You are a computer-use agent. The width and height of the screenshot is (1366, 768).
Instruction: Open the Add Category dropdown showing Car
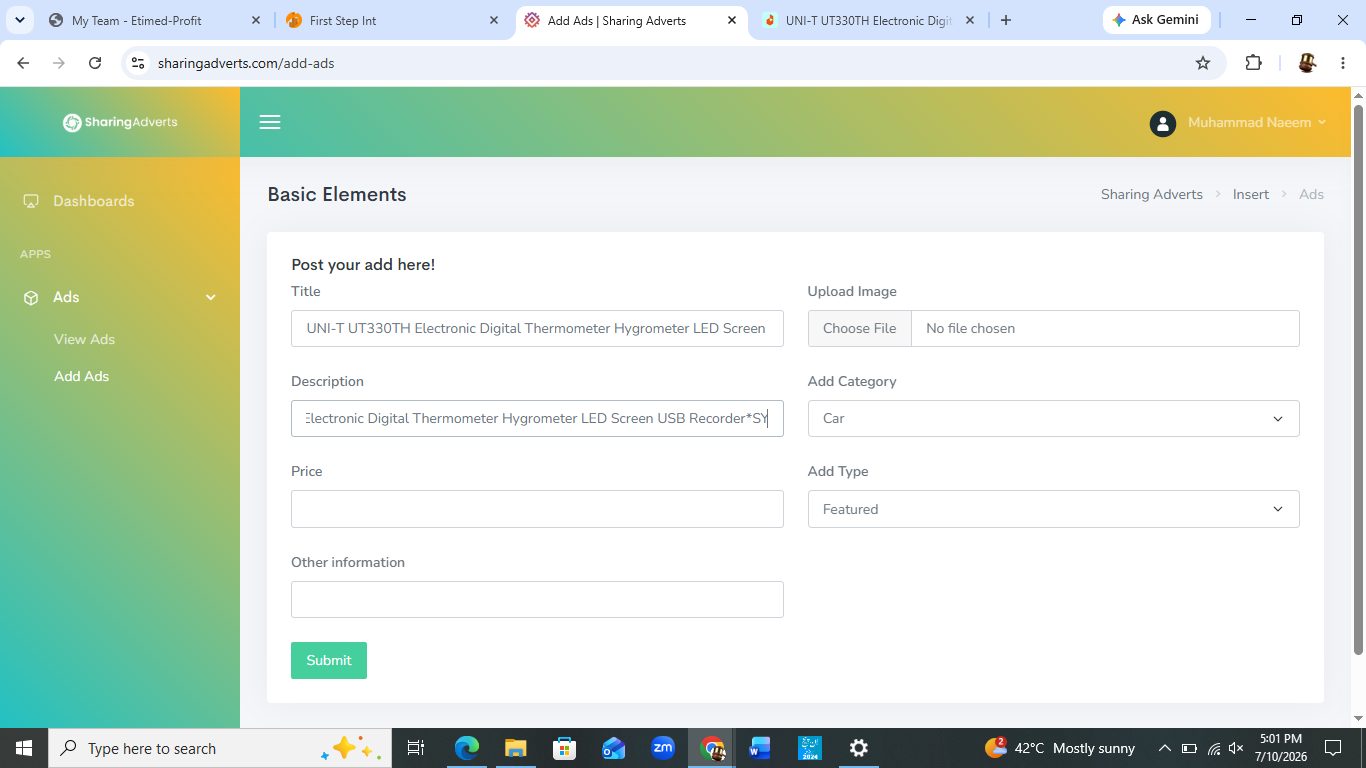click(x=1053, y=419)
